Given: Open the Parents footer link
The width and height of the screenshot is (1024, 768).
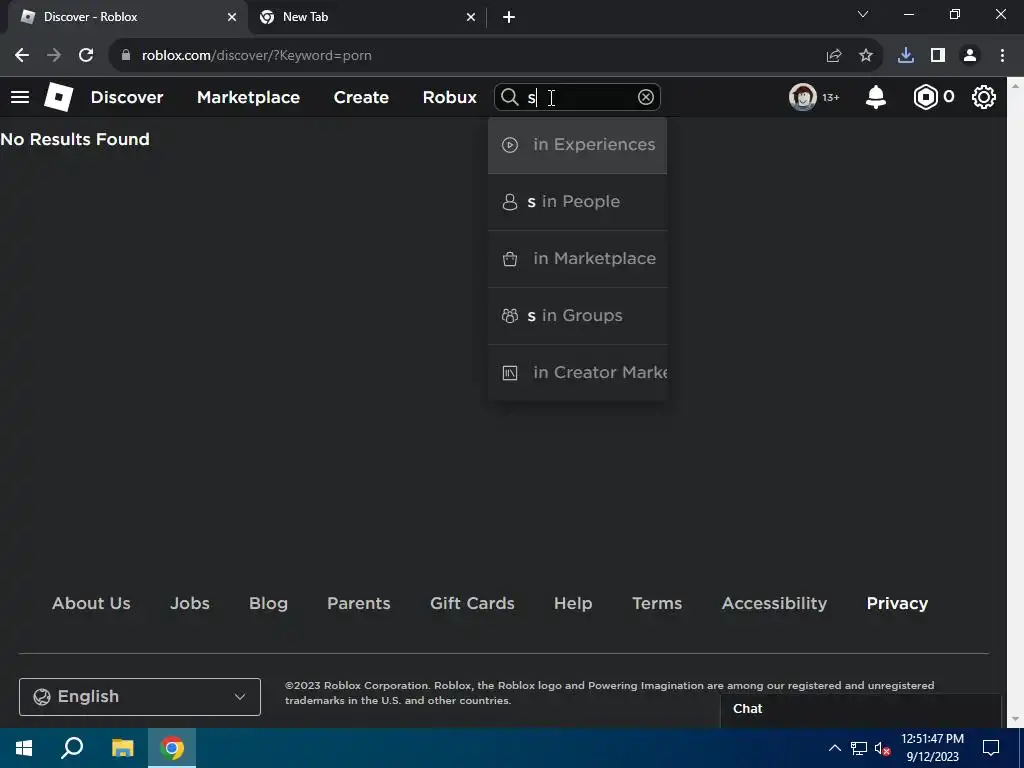Looking at the screenshot, I should [x=359, y=603].
